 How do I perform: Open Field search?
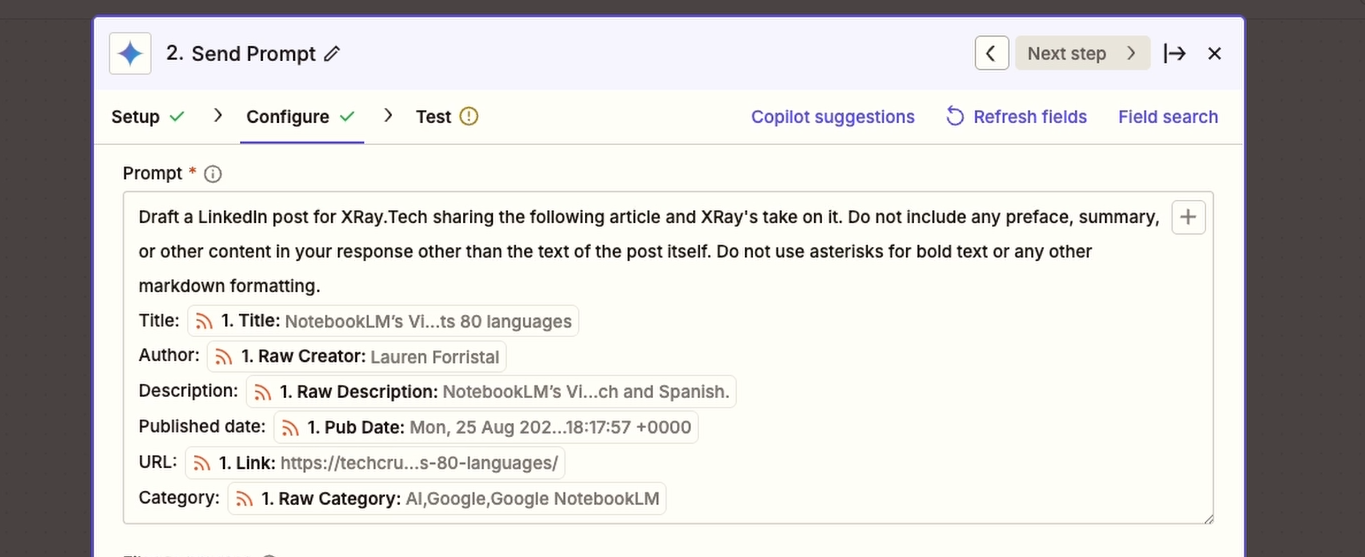(x=1168, y=117)
